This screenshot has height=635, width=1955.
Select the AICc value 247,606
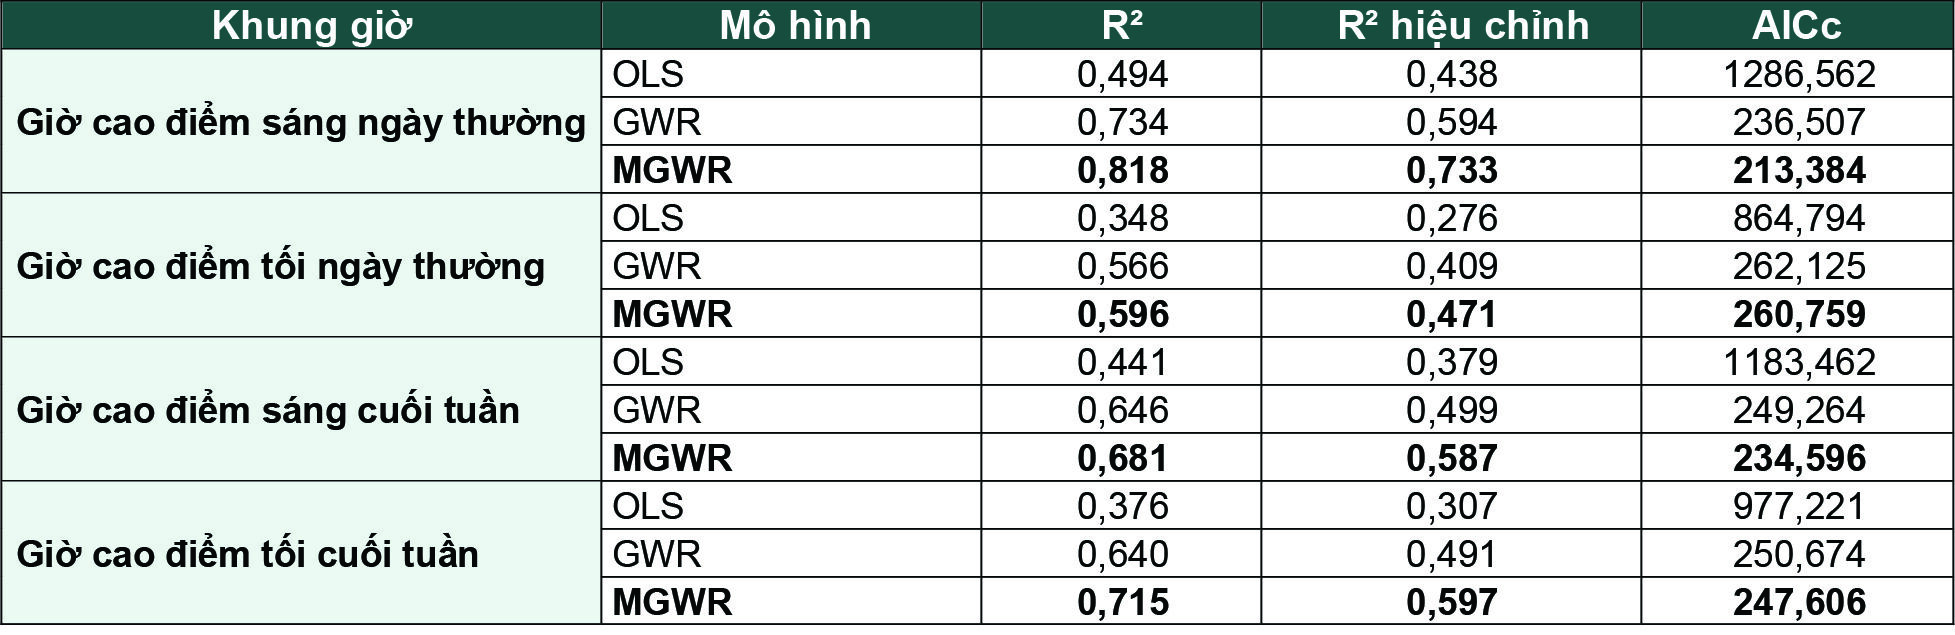pos(1797,602)
